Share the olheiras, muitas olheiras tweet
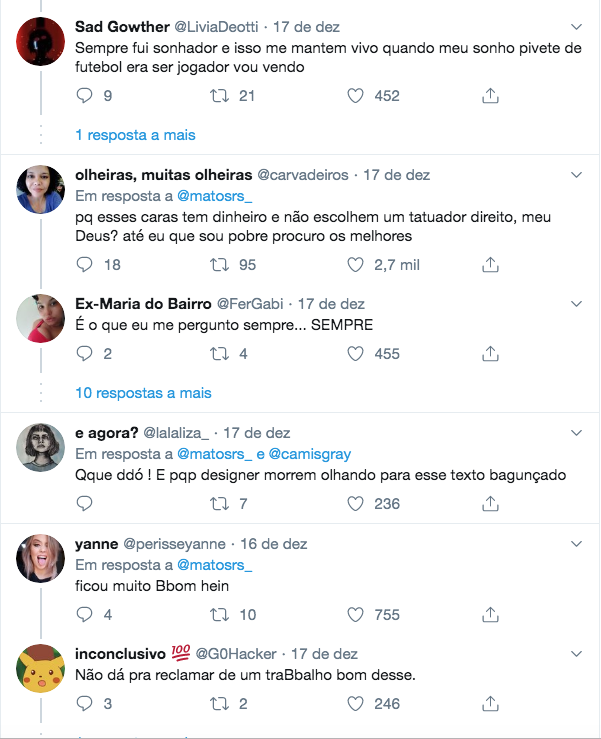The width and height of the screenshot is (601, 739). pos(490,265)
